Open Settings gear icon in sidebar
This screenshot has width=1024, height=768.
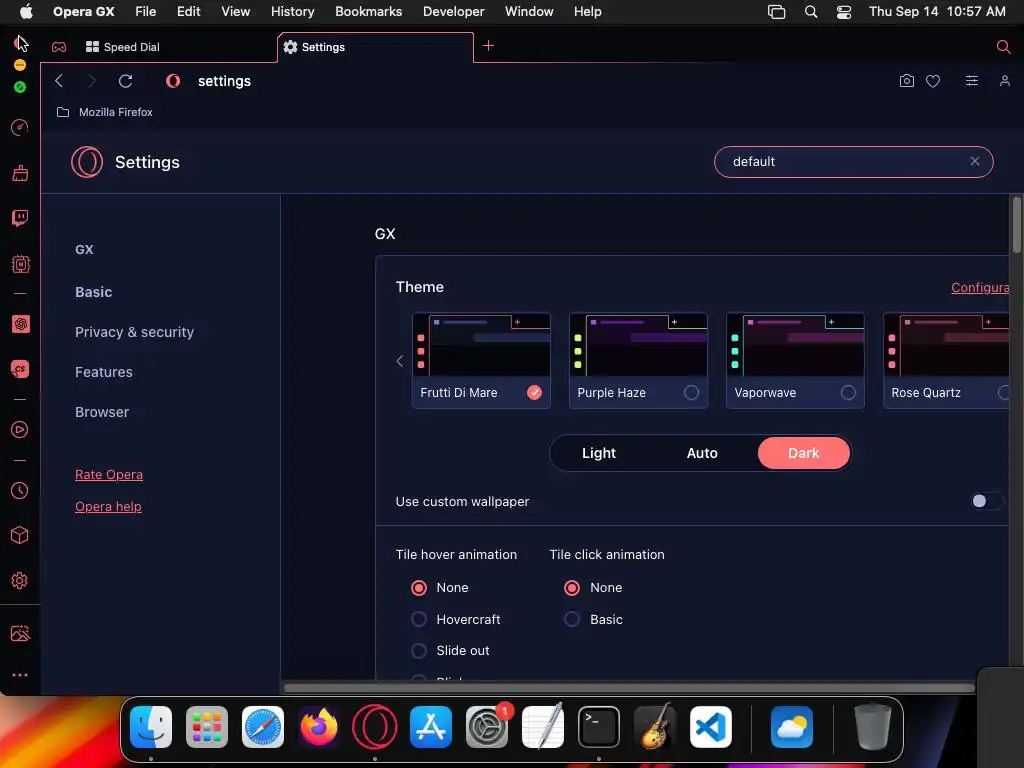coord(20,581)
